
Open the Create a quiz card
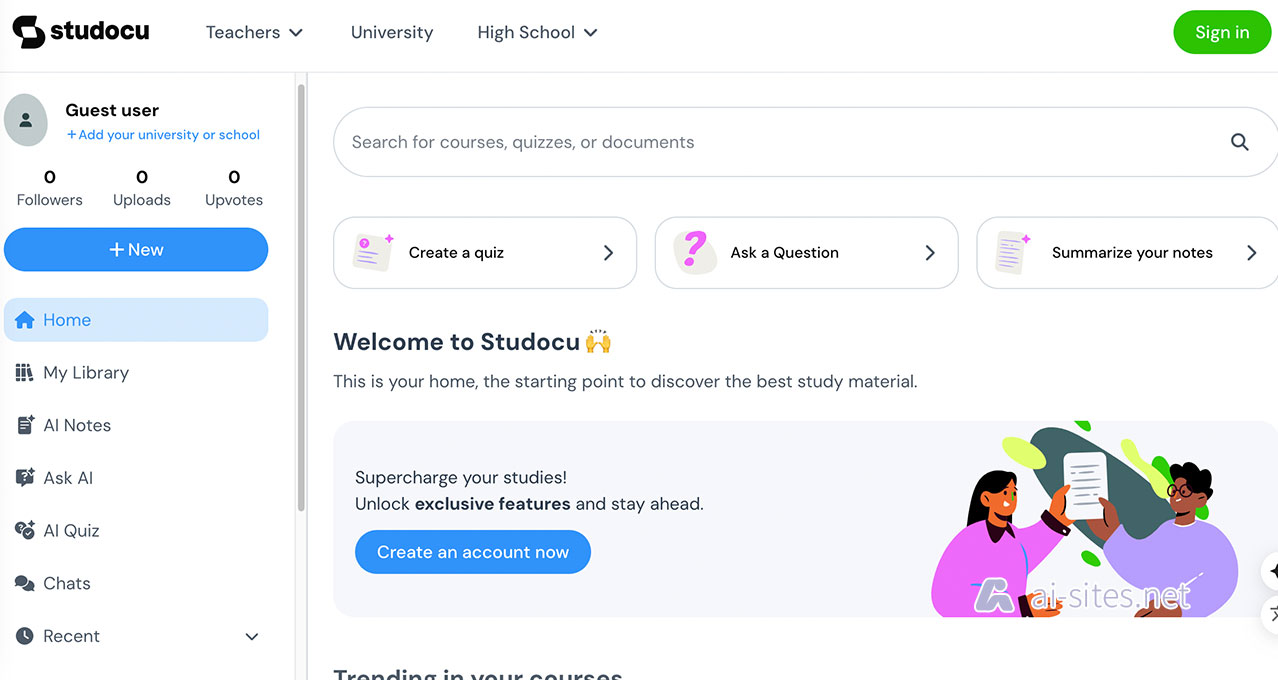tap(485, 253)
